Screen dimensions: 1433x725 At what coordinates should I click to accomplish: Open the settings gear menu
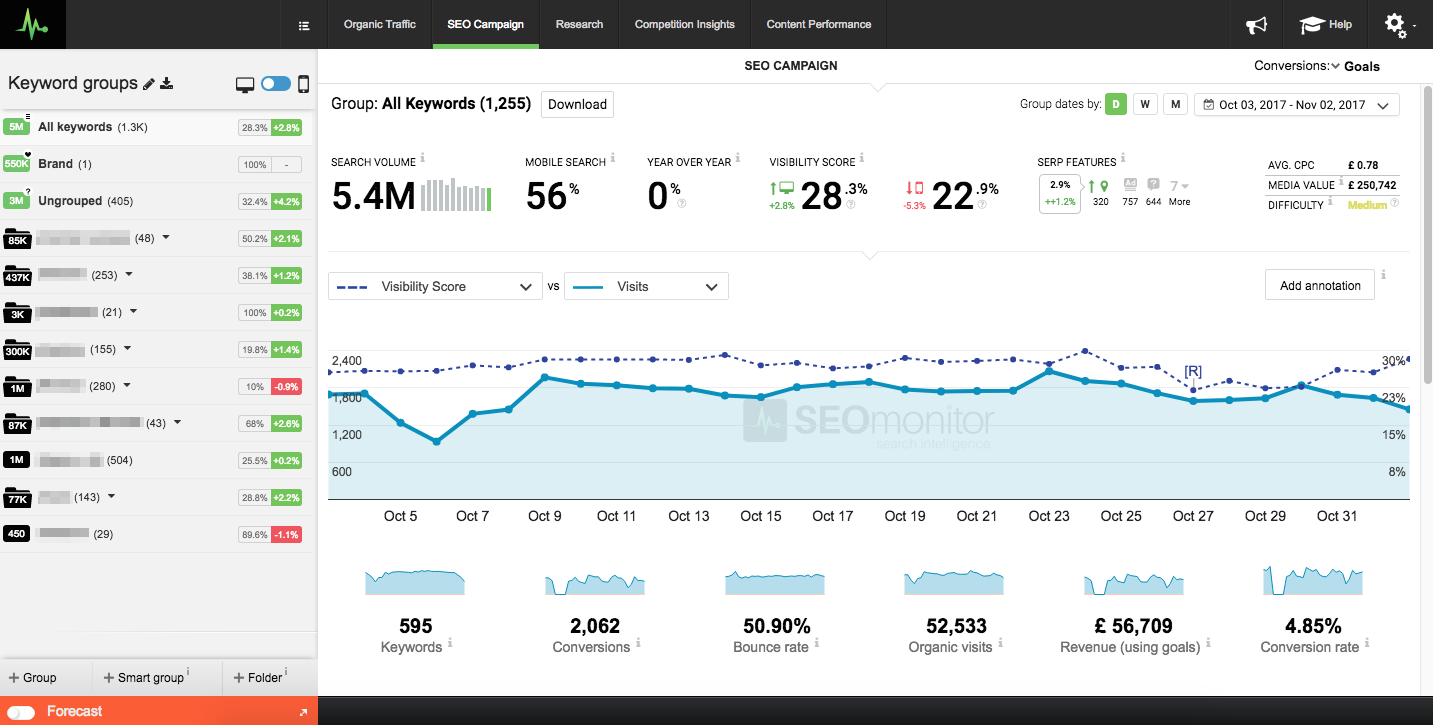pos(1397,25)
